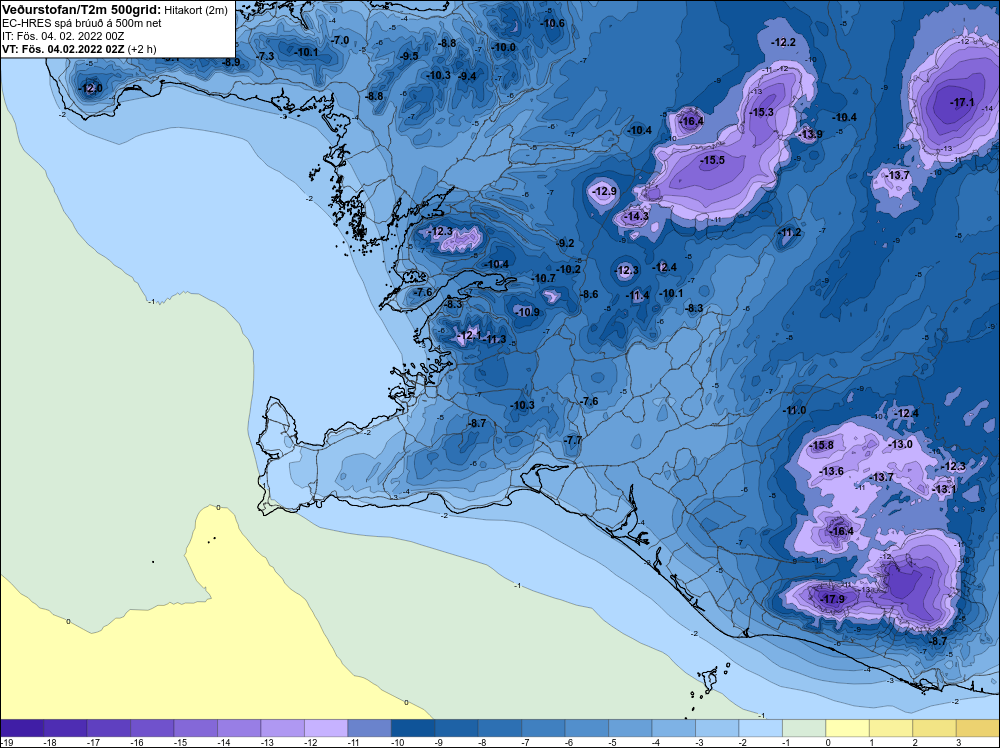
Task: Click legend swatch between -13 and -12
Action: pos(283,728)
